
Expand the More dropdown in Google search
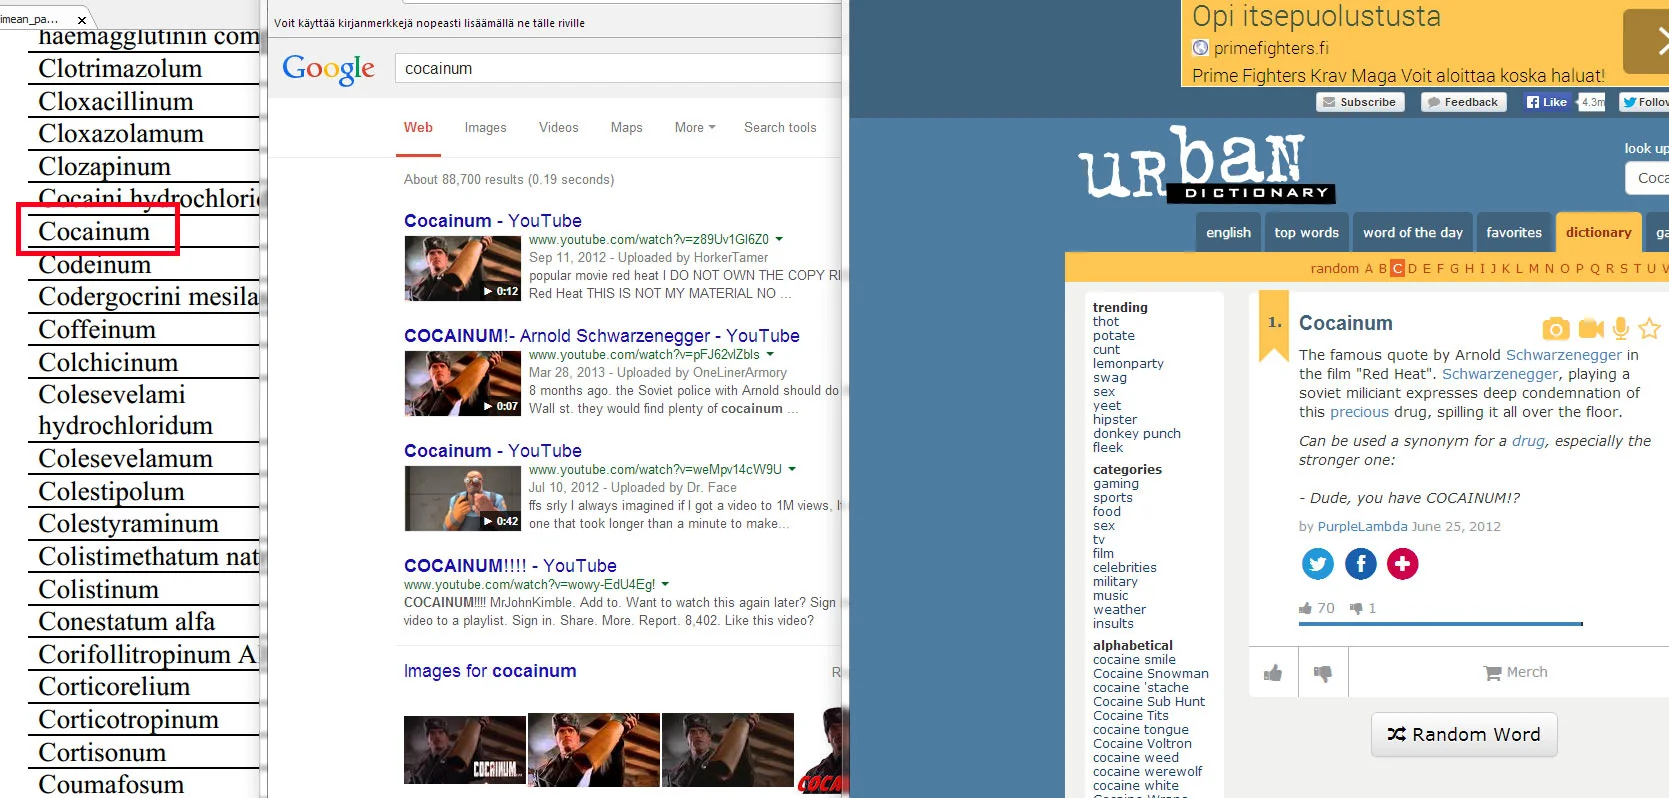694,128
